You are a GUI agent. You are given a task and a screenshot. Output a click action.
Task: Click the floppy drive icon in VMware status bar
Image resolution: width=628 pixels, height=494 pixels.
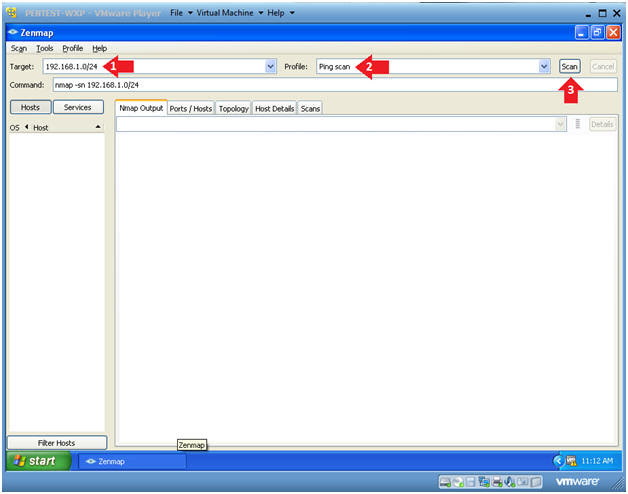(471, 482)
